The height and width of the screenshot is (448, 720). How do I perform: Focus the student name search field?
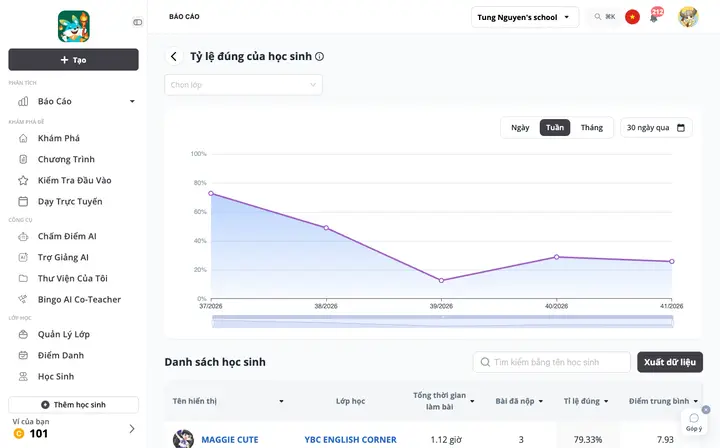coord(551,362)
